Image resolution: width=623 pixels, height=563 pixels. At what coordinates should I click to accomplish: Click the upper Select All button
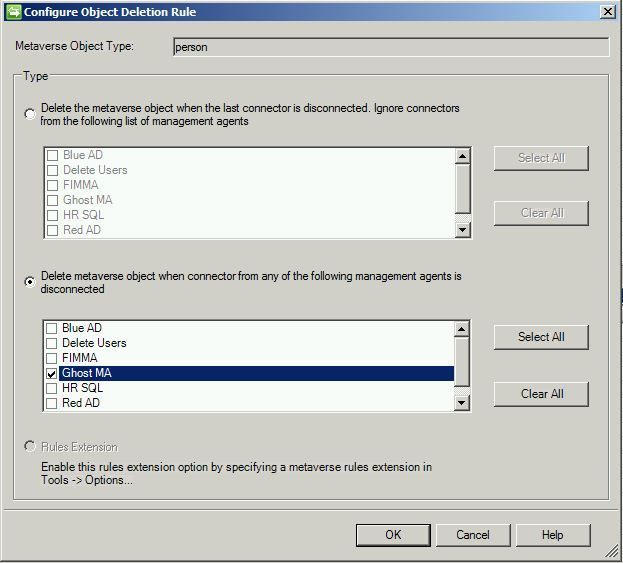point(541,158)
